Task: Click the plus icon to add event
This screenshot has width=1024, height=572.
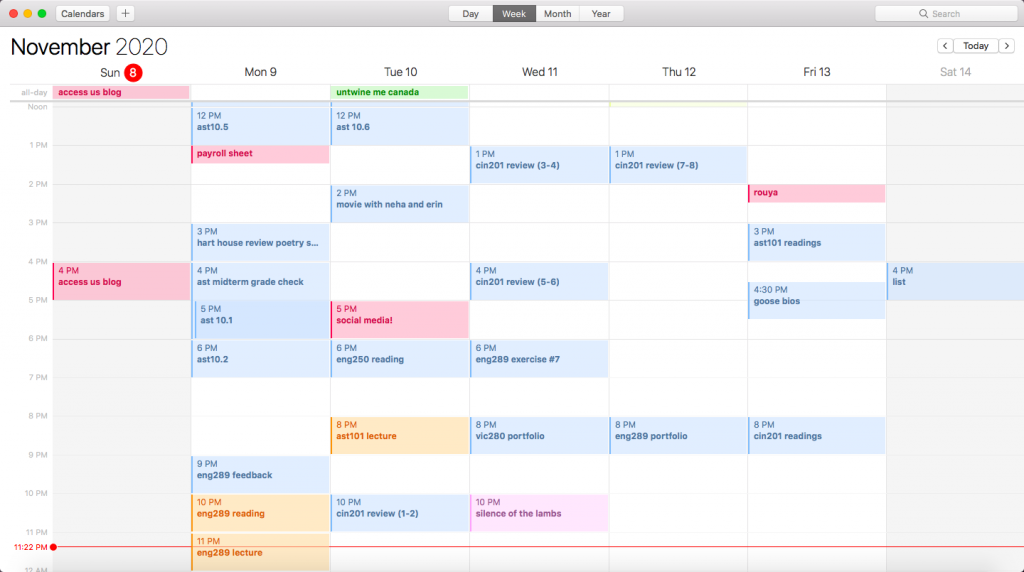Action: click(x=125, y=14)
